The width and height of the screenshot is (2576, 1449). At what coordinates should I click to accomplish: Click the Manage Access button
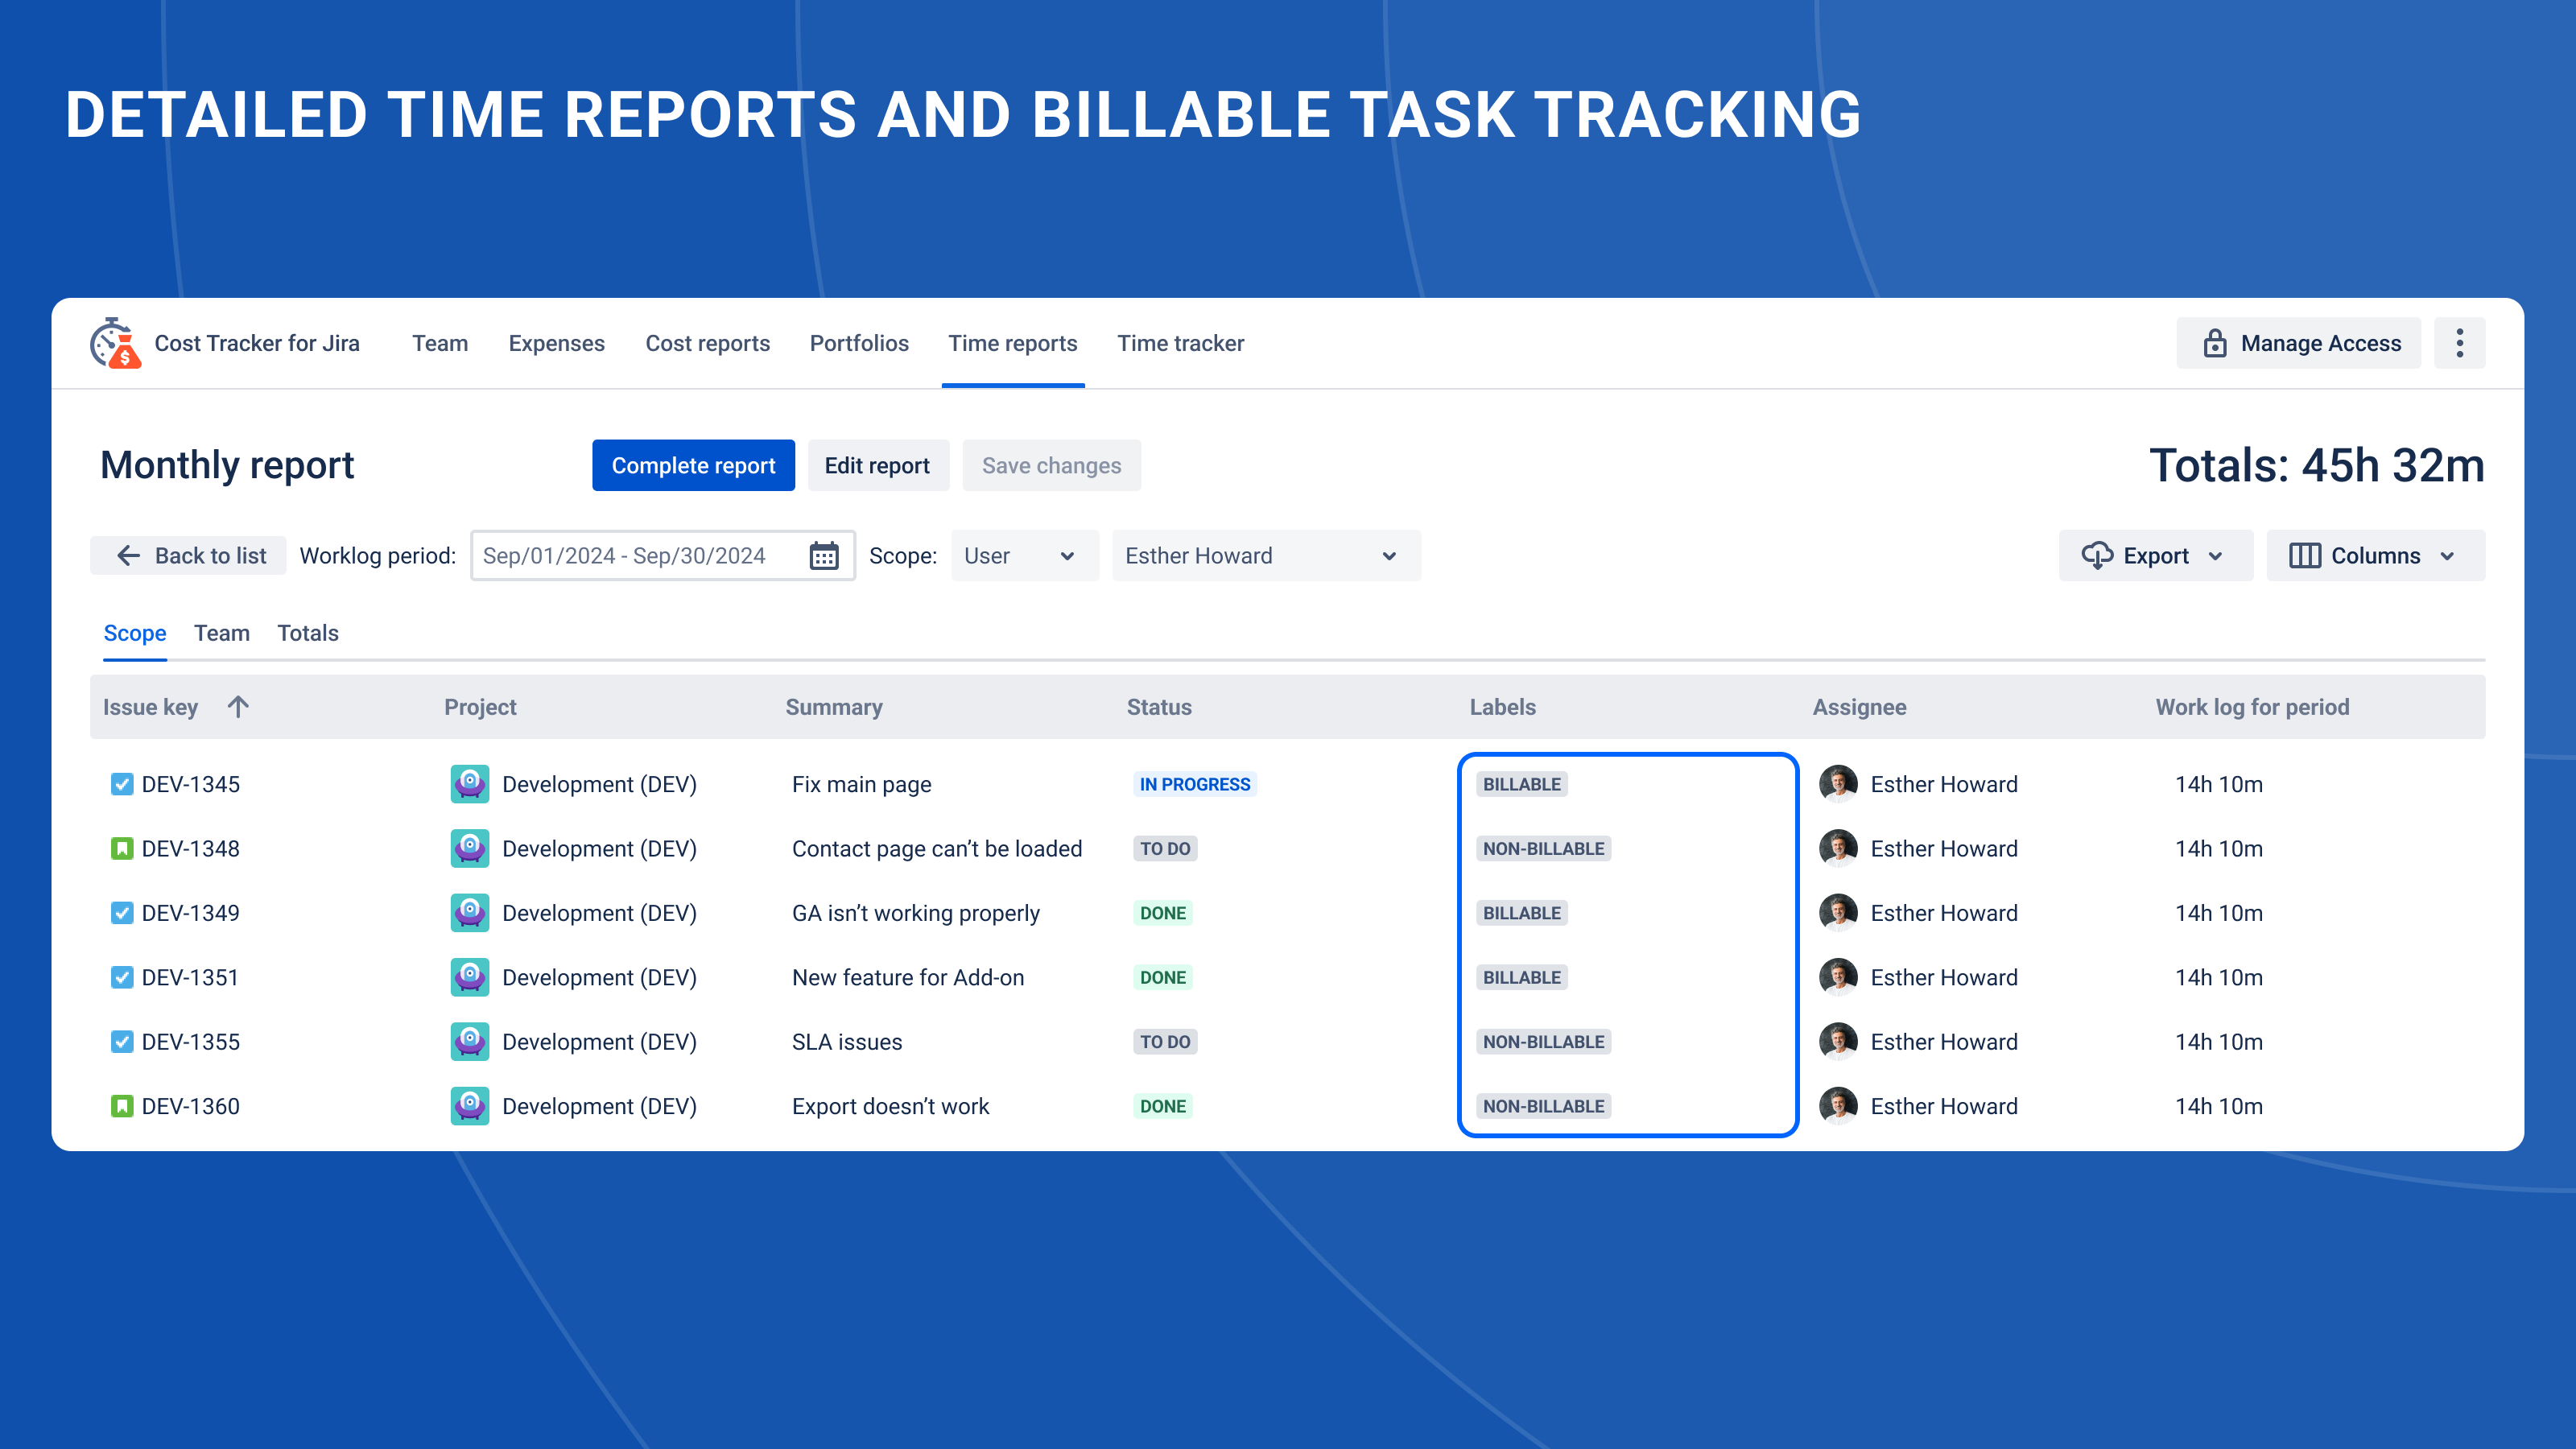click(2298, 343)
